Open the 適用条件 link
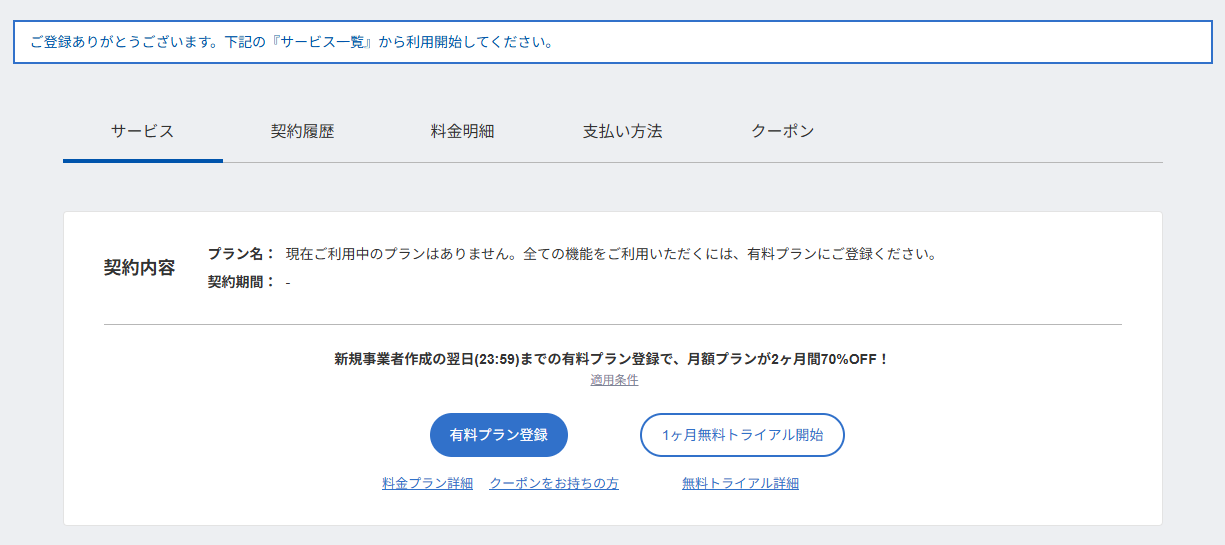 tap(614, 380)
